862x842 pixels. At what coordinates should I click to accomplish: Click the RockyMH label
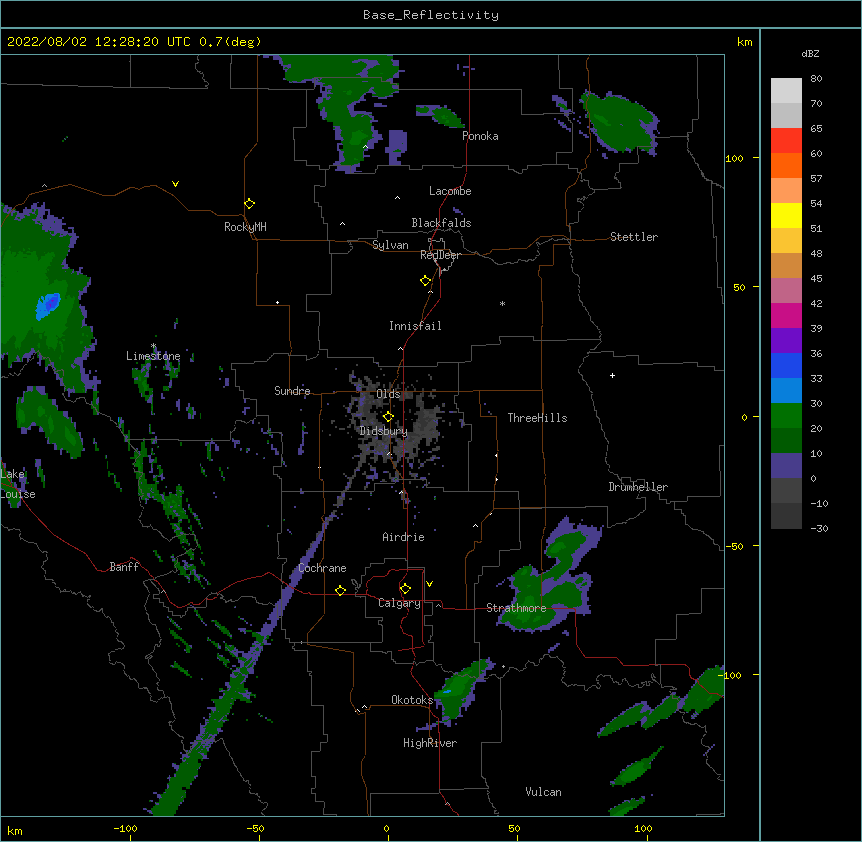coord(245,227)
